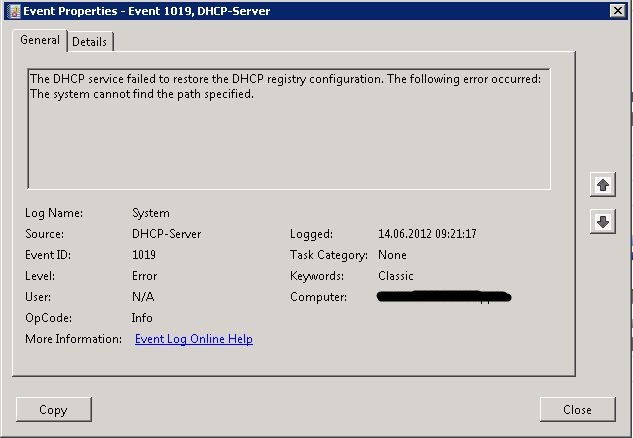Select the General tab
Screen dimensions: 633x438
pyautogui.click(x=40, y=40)
